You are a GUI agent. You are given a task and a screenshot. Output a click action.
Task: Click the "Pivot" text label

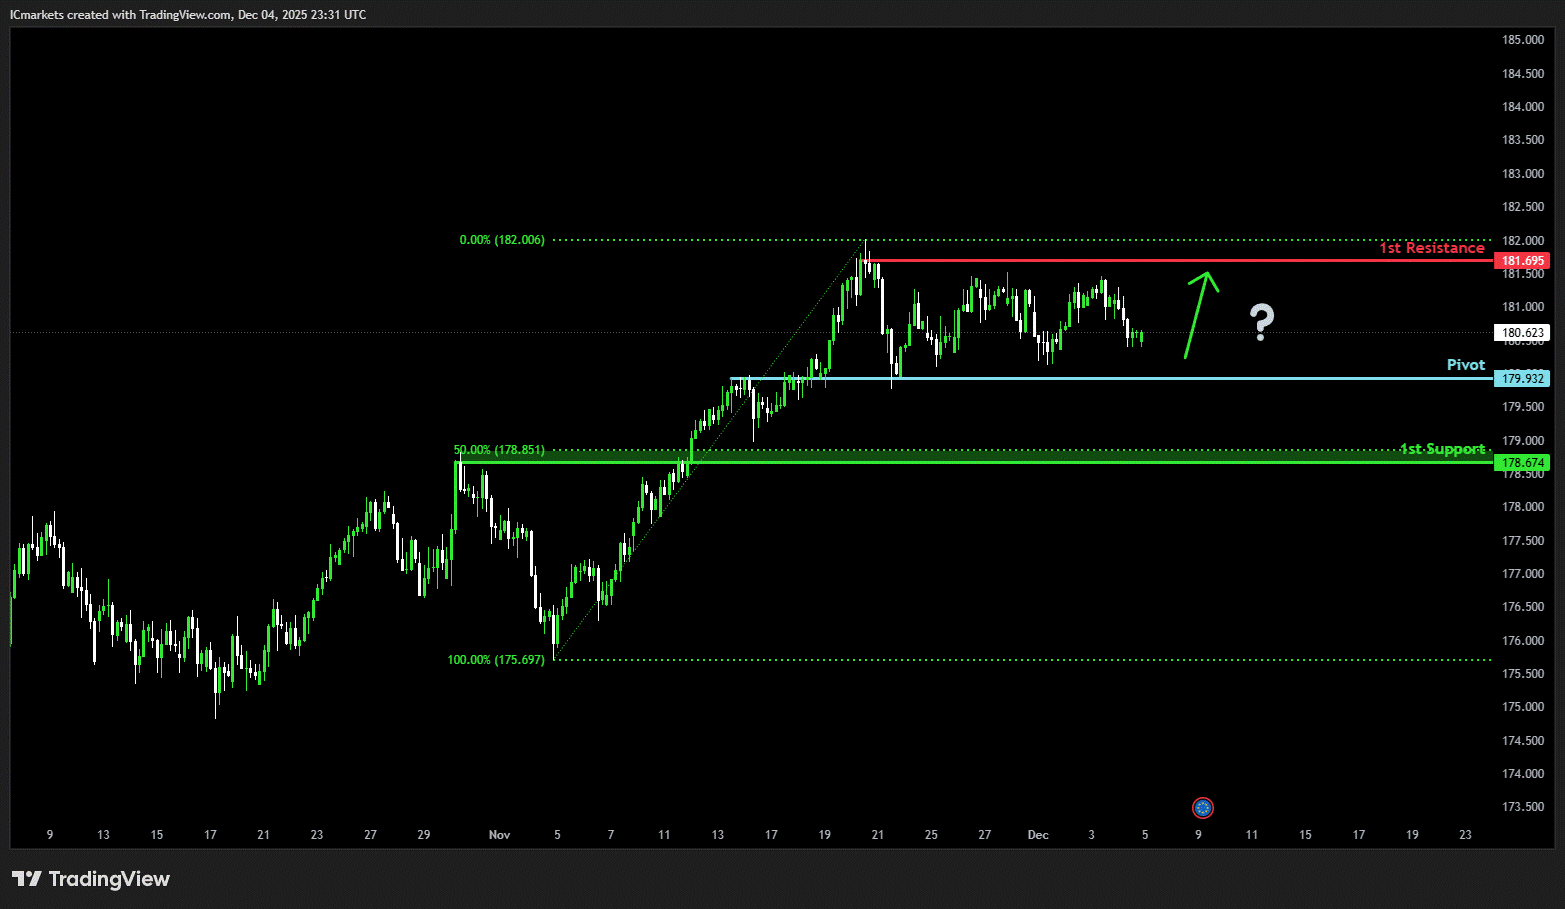pyautogui.click(x=1465, y=365)
